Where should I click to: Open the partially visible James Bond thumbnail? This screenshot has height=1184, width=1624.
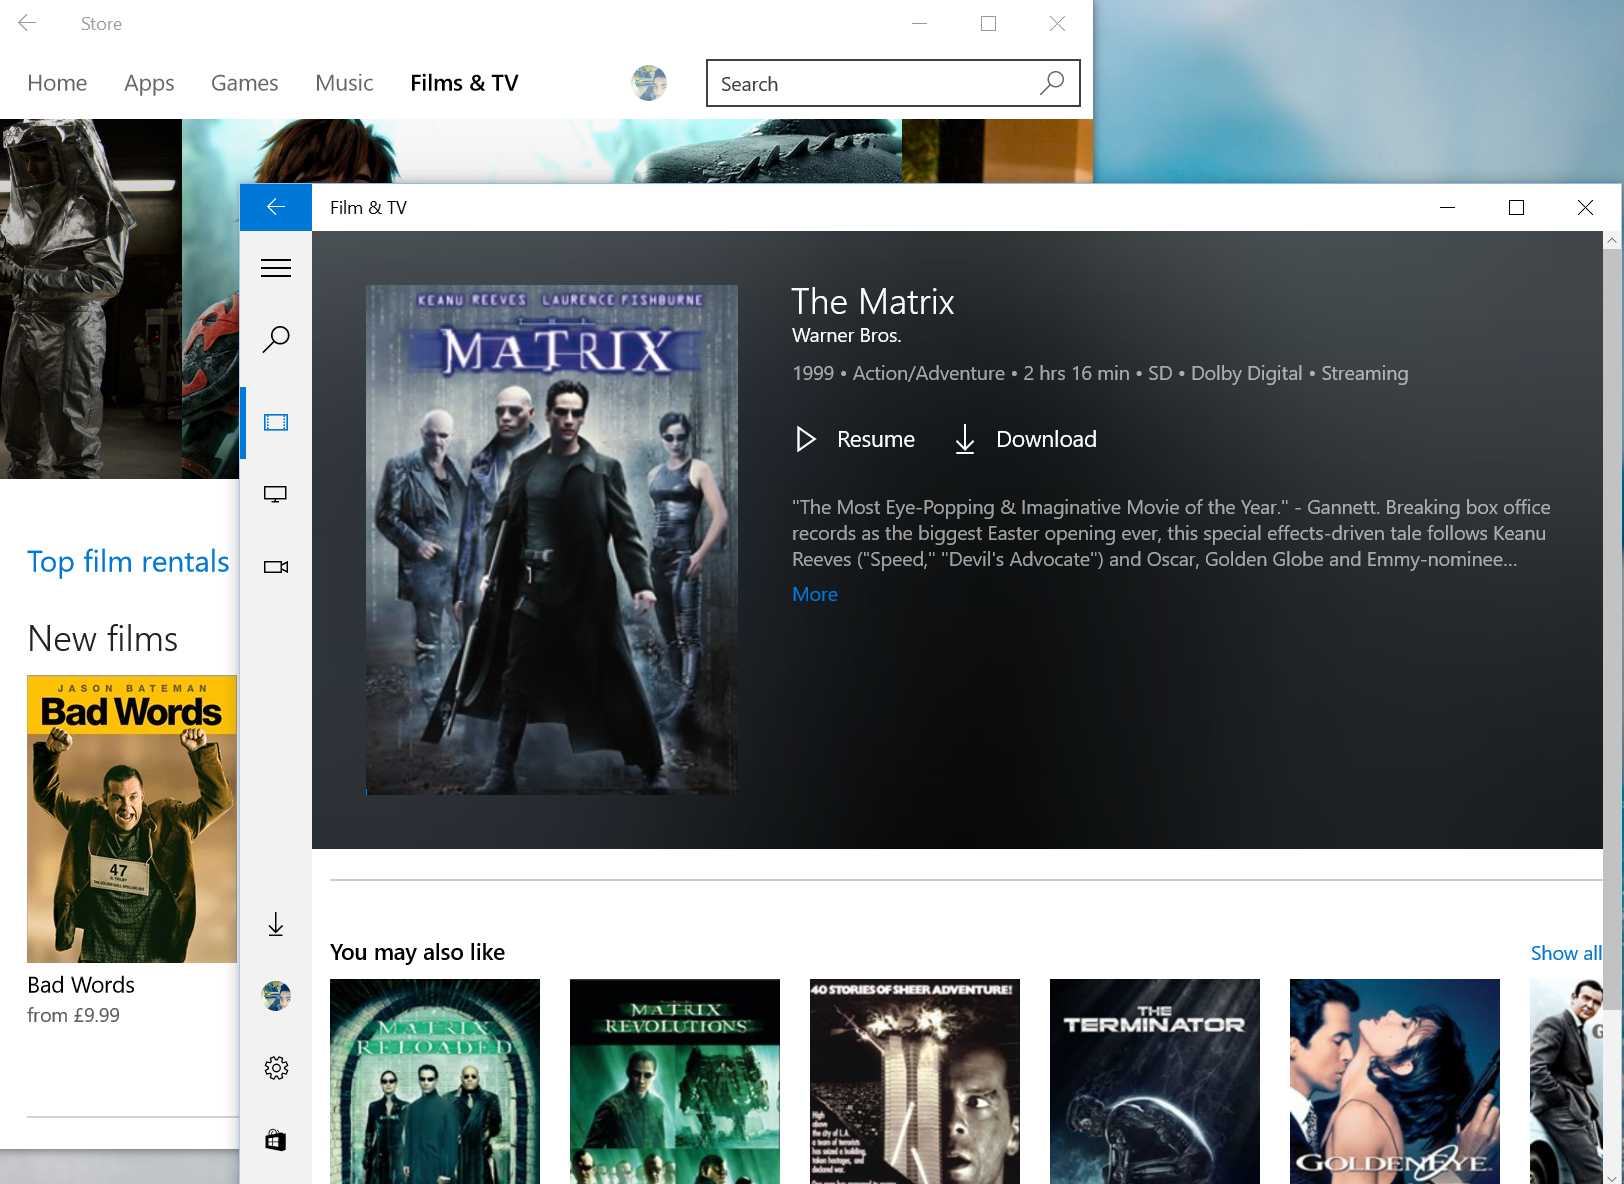pos(1566,1081)
